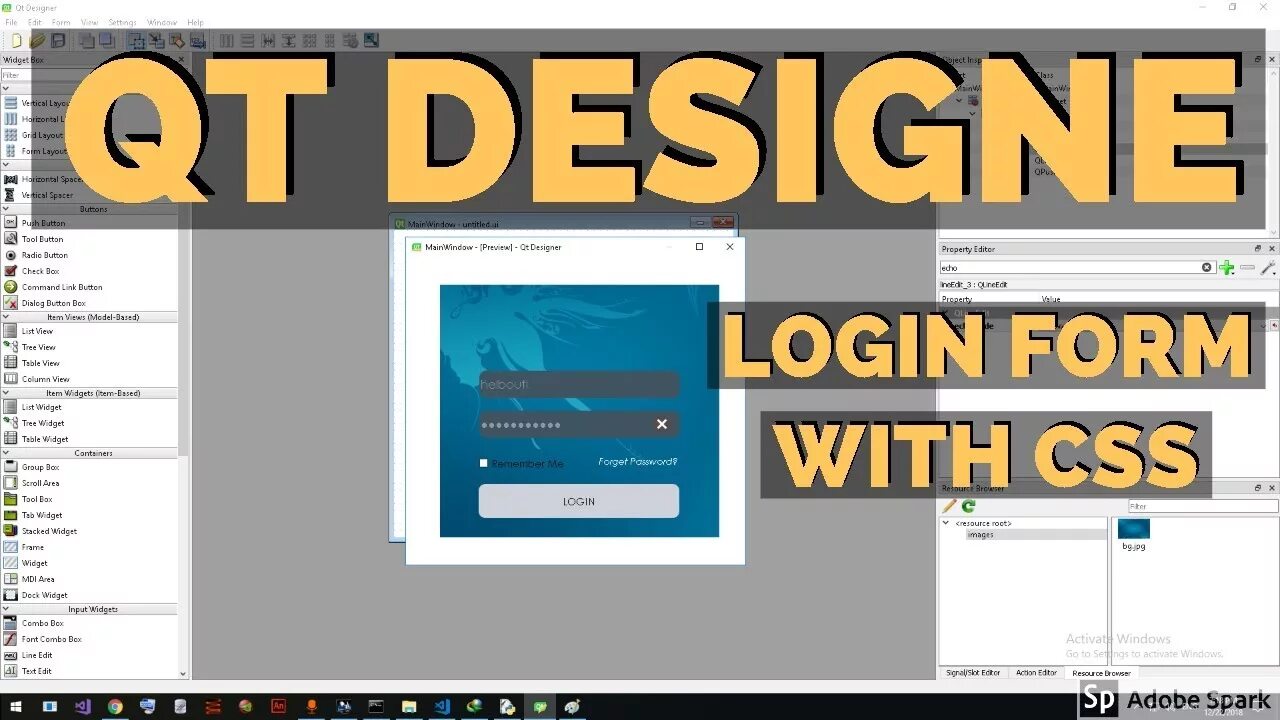
Task: Select the Edit Signals/Slots mode toolbar icon
Action: (157, 41)
